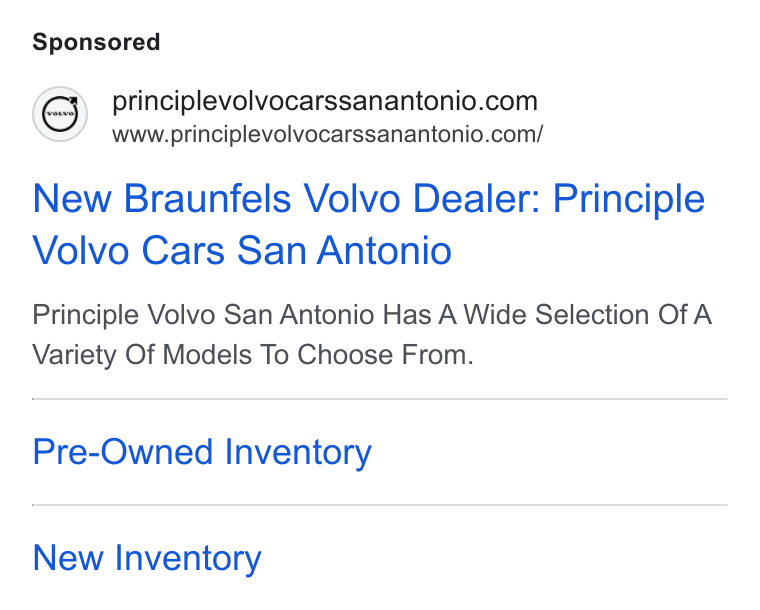Screen dimensions: 760x610
Task: Click the principlevolvocarssanantonio.com site name
Action: pos(325,101)
